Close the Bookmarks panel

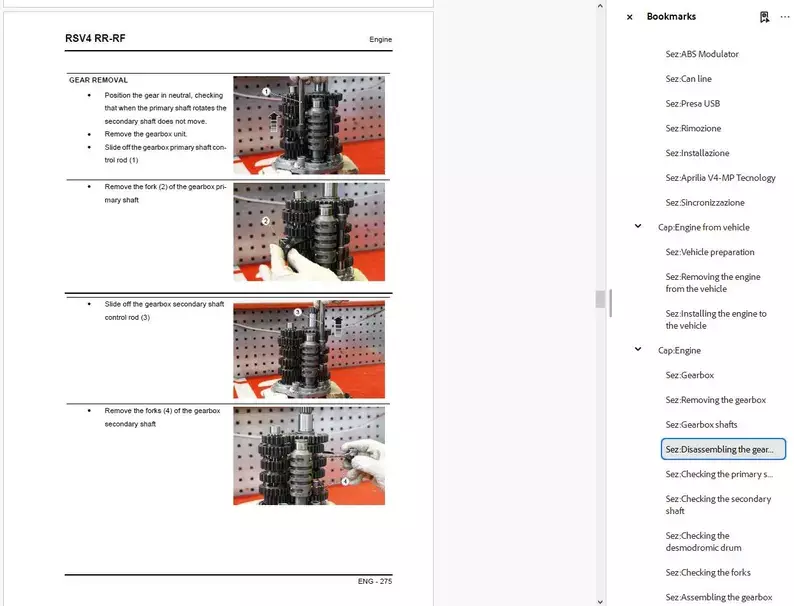[x=629, y=17]
